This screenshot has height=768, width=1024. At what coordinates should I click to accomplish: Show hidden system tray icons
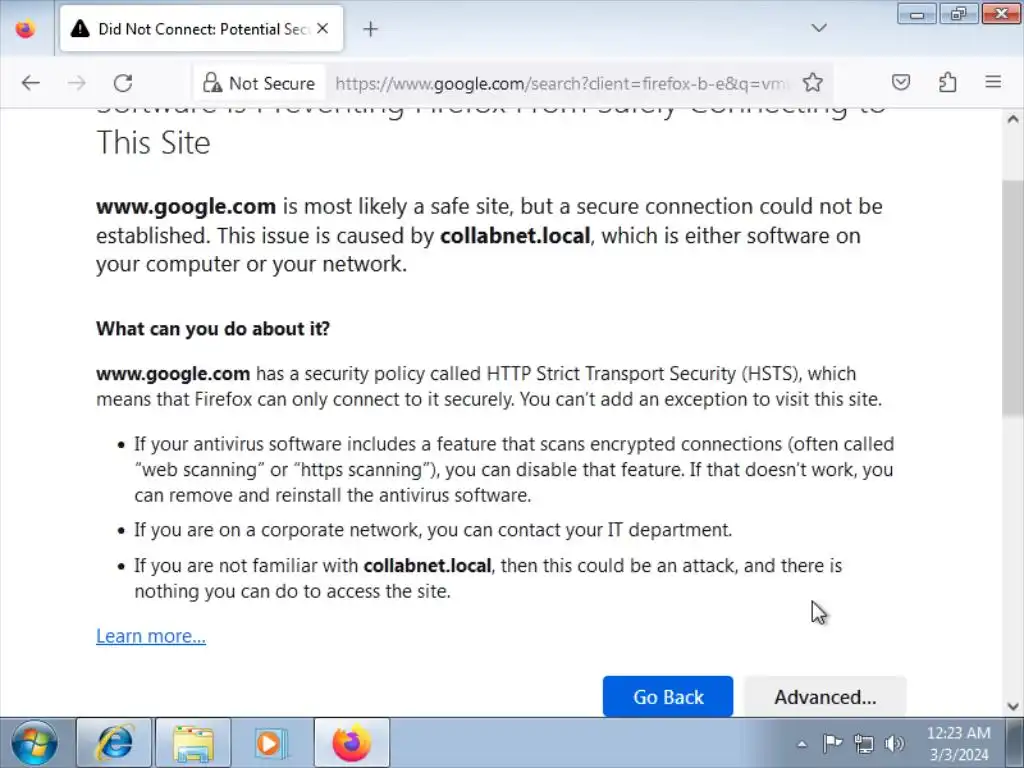coord(801,744)
